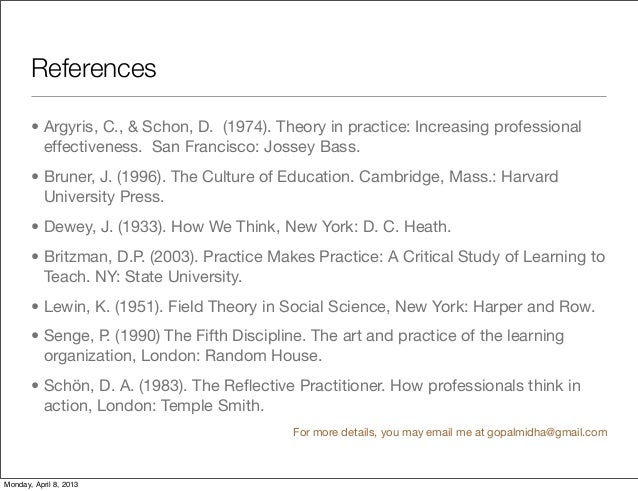The height and width of the screenshot is (491, 638).
Task: Select the Senge 1990 Fifth Discipline entry
Action: (x=300, y=336)
